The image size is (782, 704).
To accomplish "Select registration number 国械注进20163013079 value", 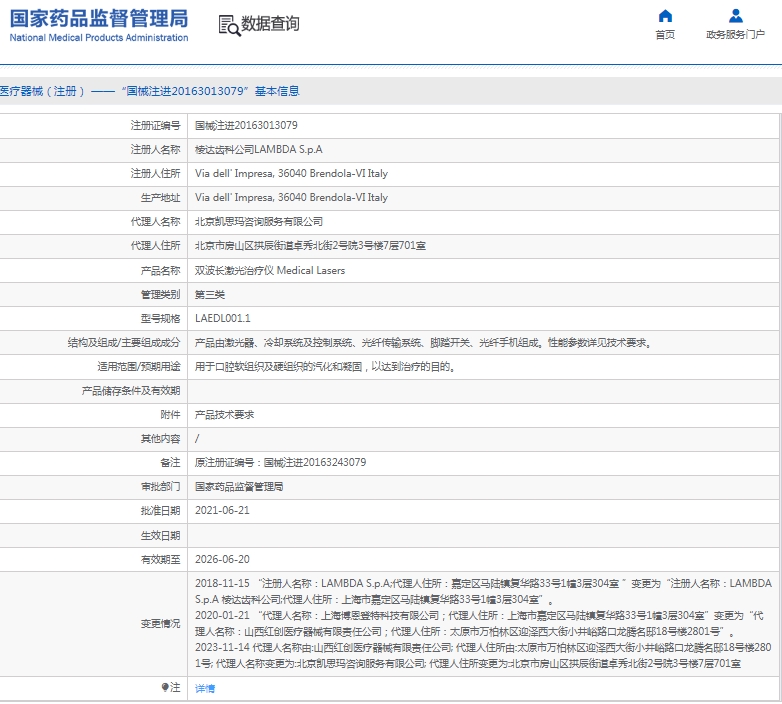I will pyautogui.click(x=246, y=125).
